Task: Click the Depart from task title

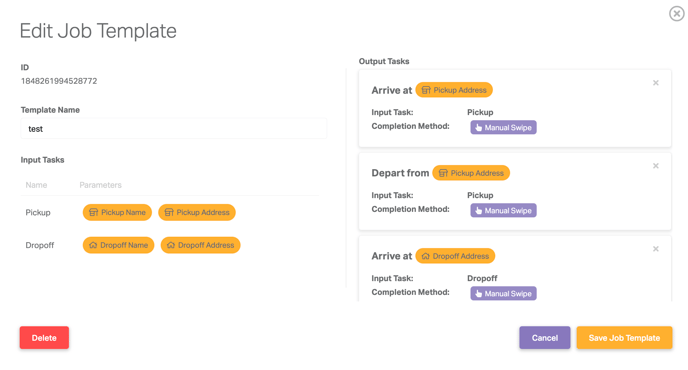Action: [x=400, y=173]
